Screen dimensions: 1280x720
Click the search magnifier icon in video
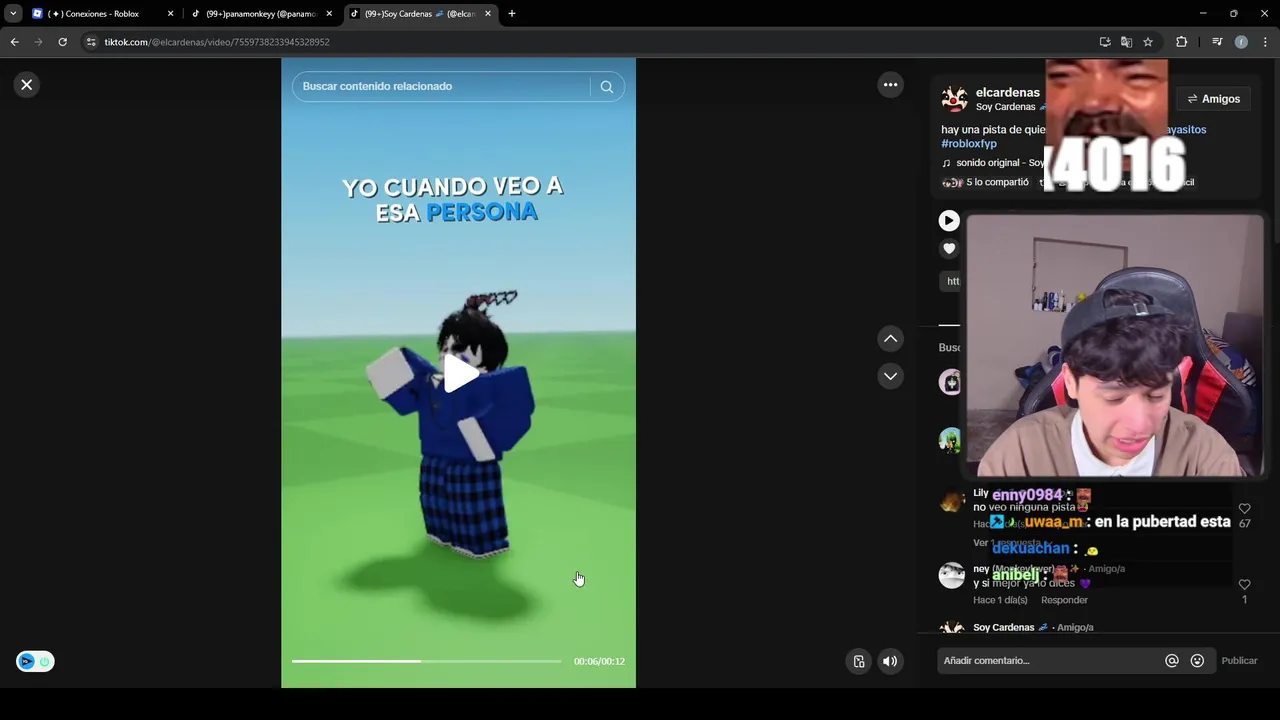(606, 87)
